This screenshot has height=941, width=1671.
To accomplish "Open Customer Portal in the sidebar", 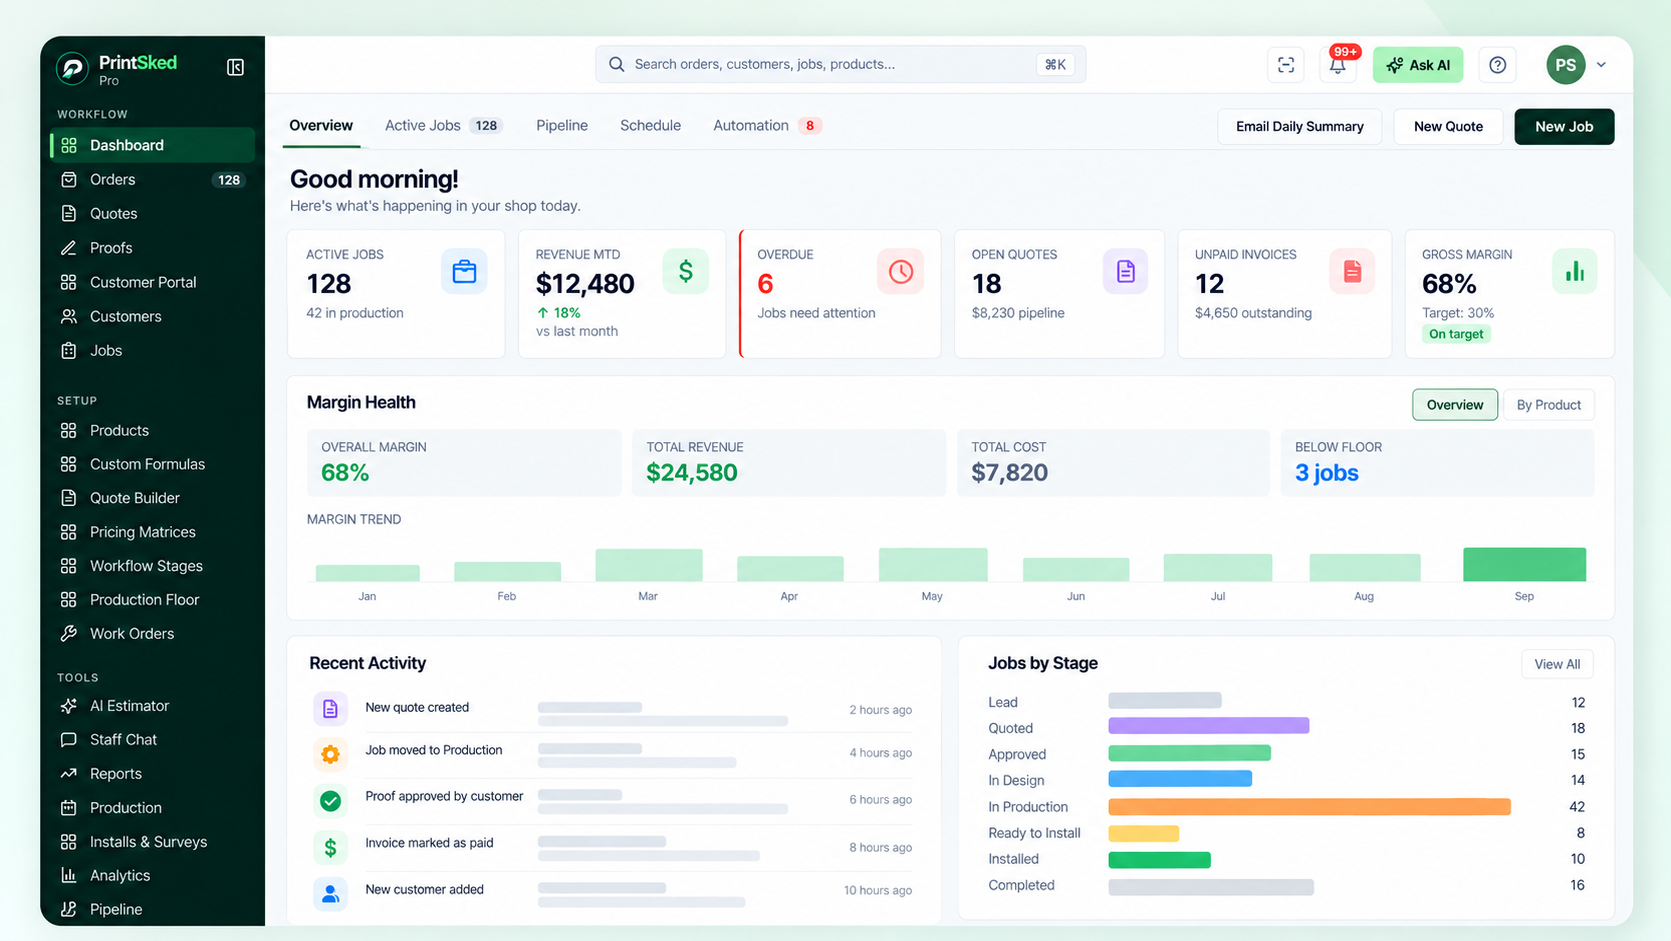I will tap(152, 282).
